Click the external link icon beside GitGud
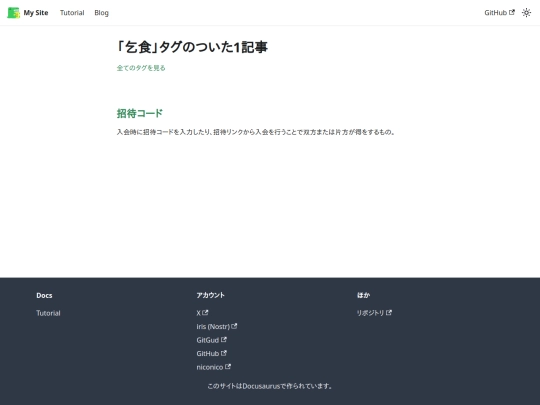 point(224,340)
